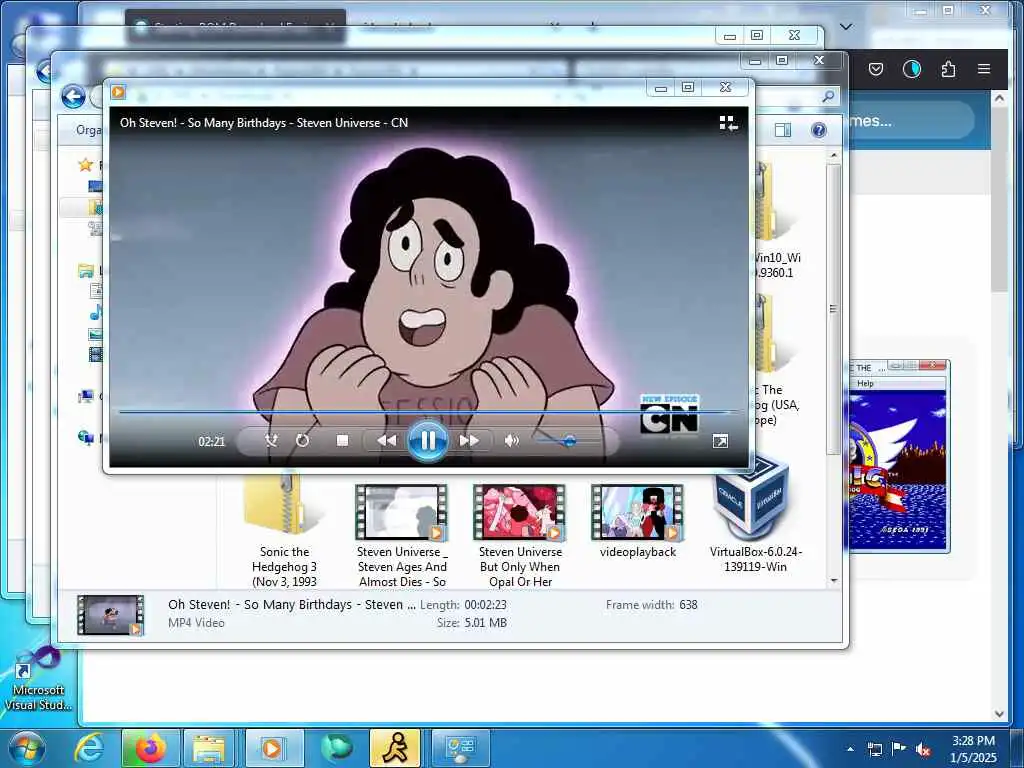This screenshot has width=1024, height=768.
Task: Click the Favorites star in navigation pane
Action: (x=86, y=165)
